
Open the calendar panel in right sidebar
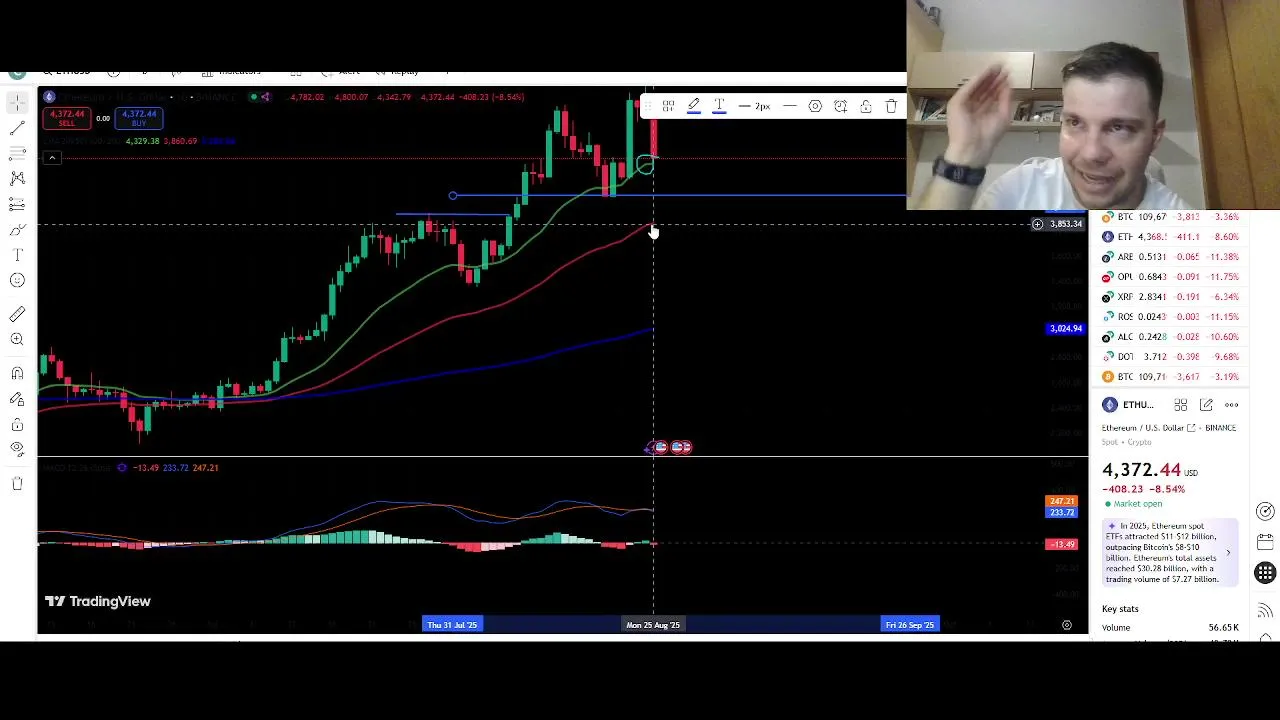[1266, 542]
